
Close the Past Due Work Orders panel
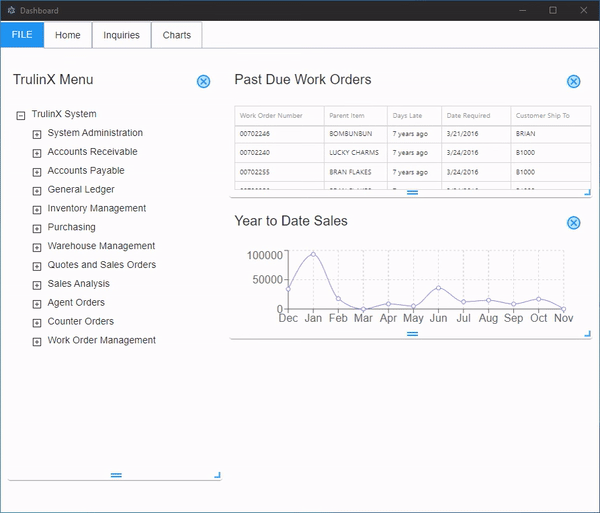click(573, 81)
